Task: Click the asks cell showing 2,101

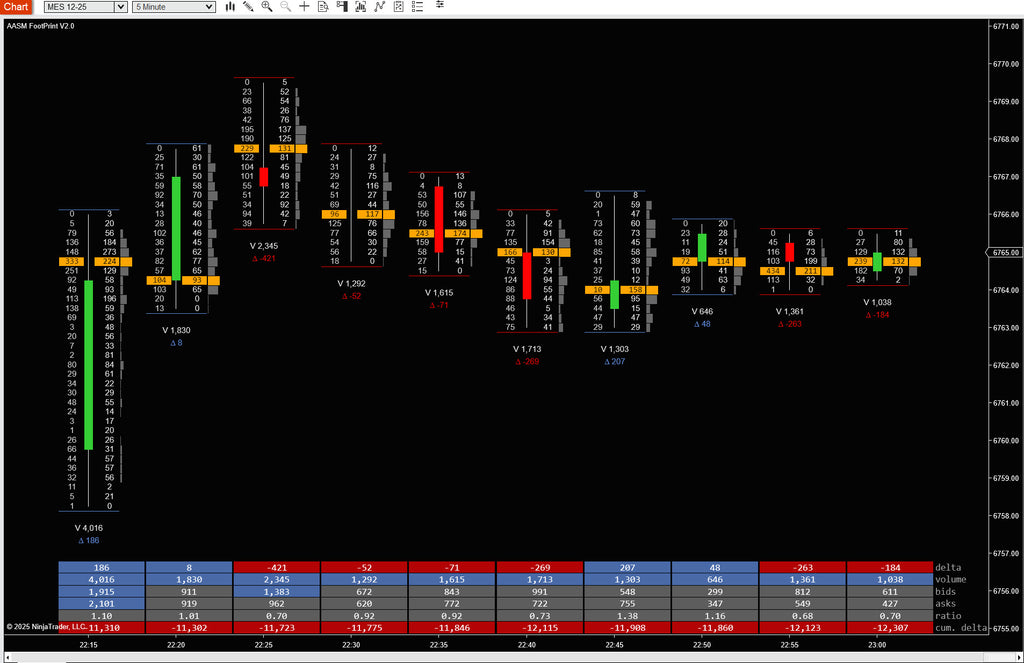Action: pyautogui.click(x=101, y=604)
